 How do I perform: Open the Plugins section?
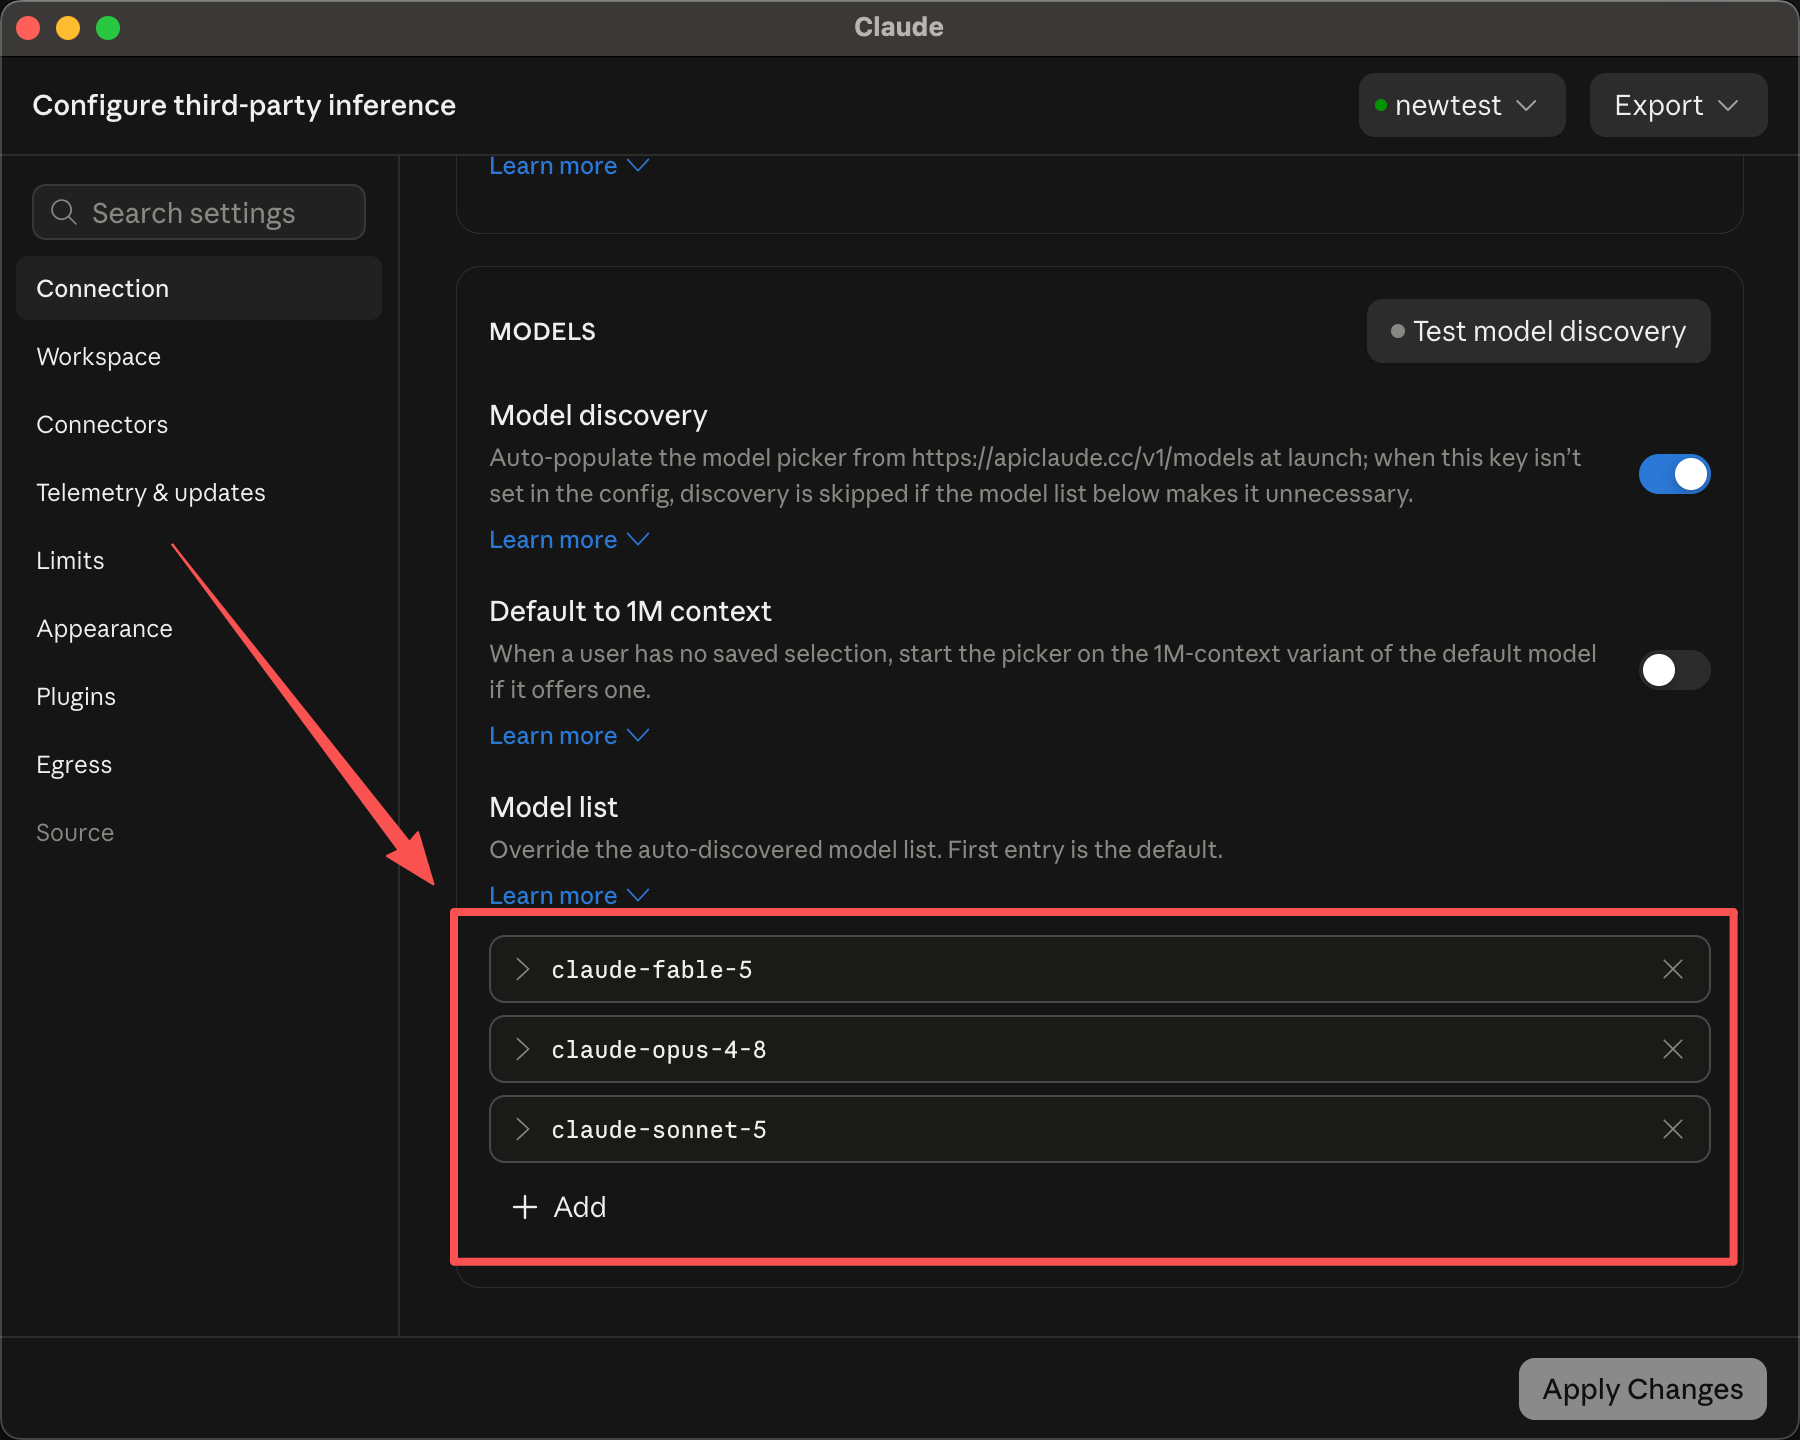(x=199, y=696)
